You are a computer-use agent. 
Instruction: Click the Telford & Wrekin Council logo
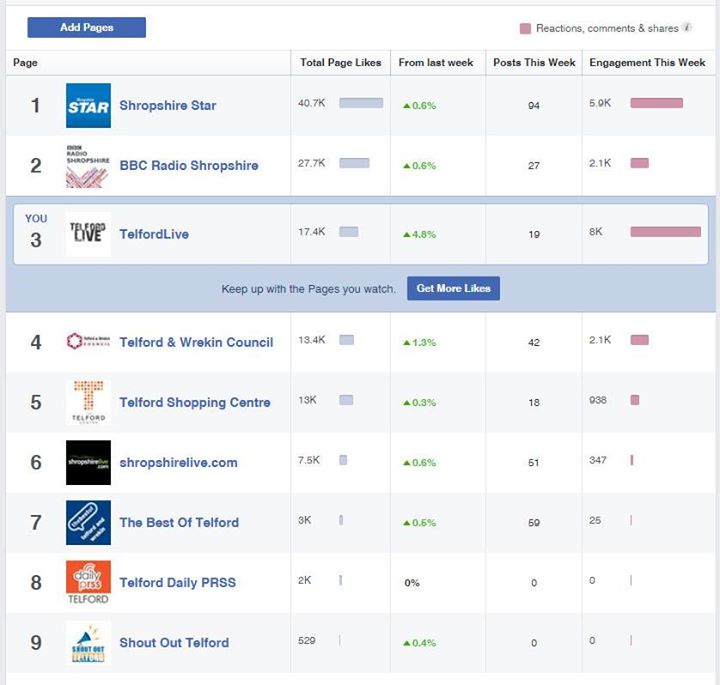(88, 341)
